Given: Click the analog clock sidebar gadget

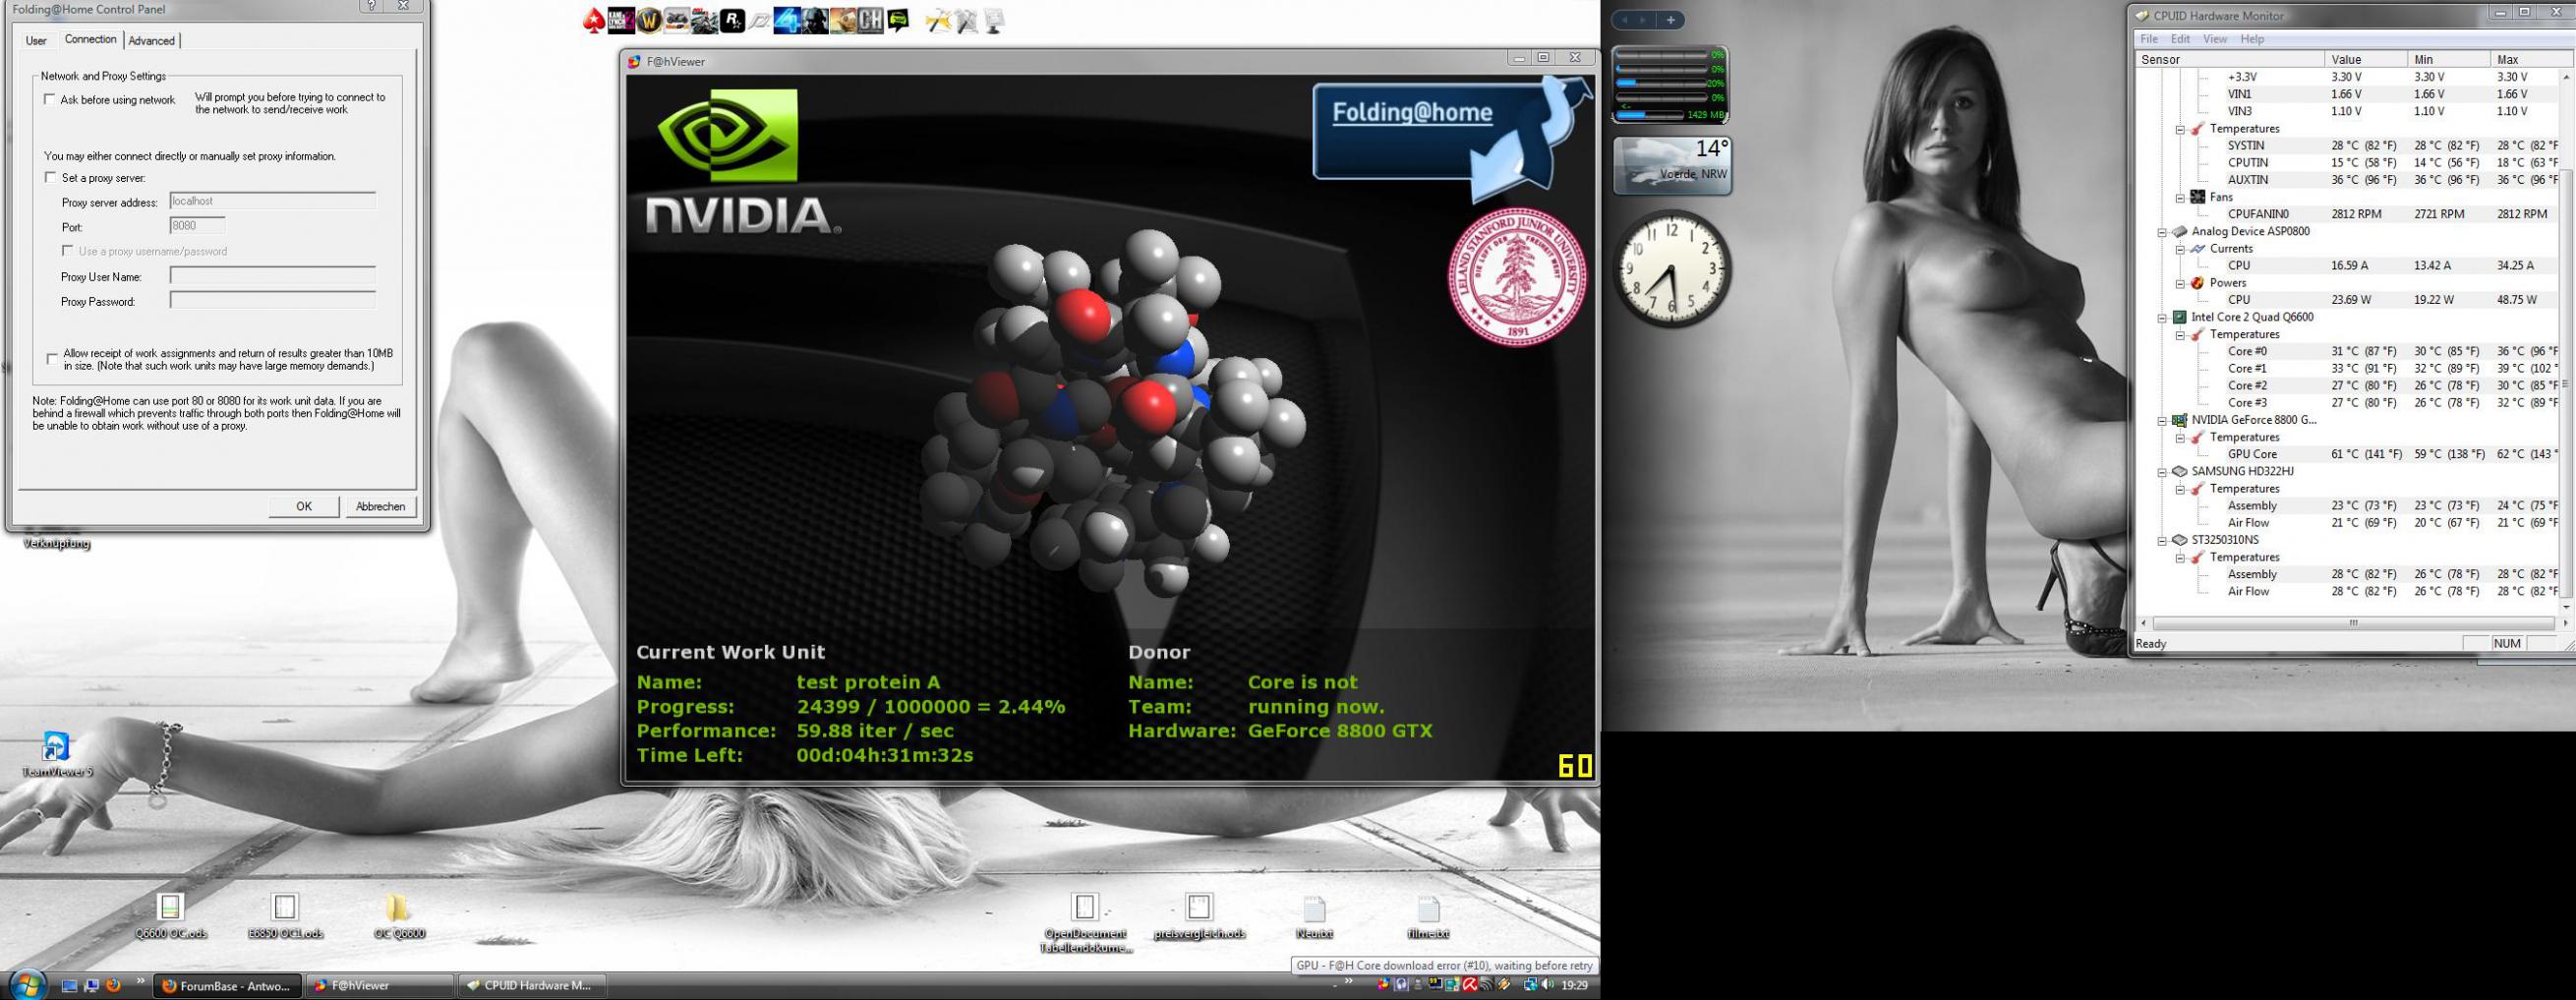Looking at the screenshot, I should pos(1672,268).
